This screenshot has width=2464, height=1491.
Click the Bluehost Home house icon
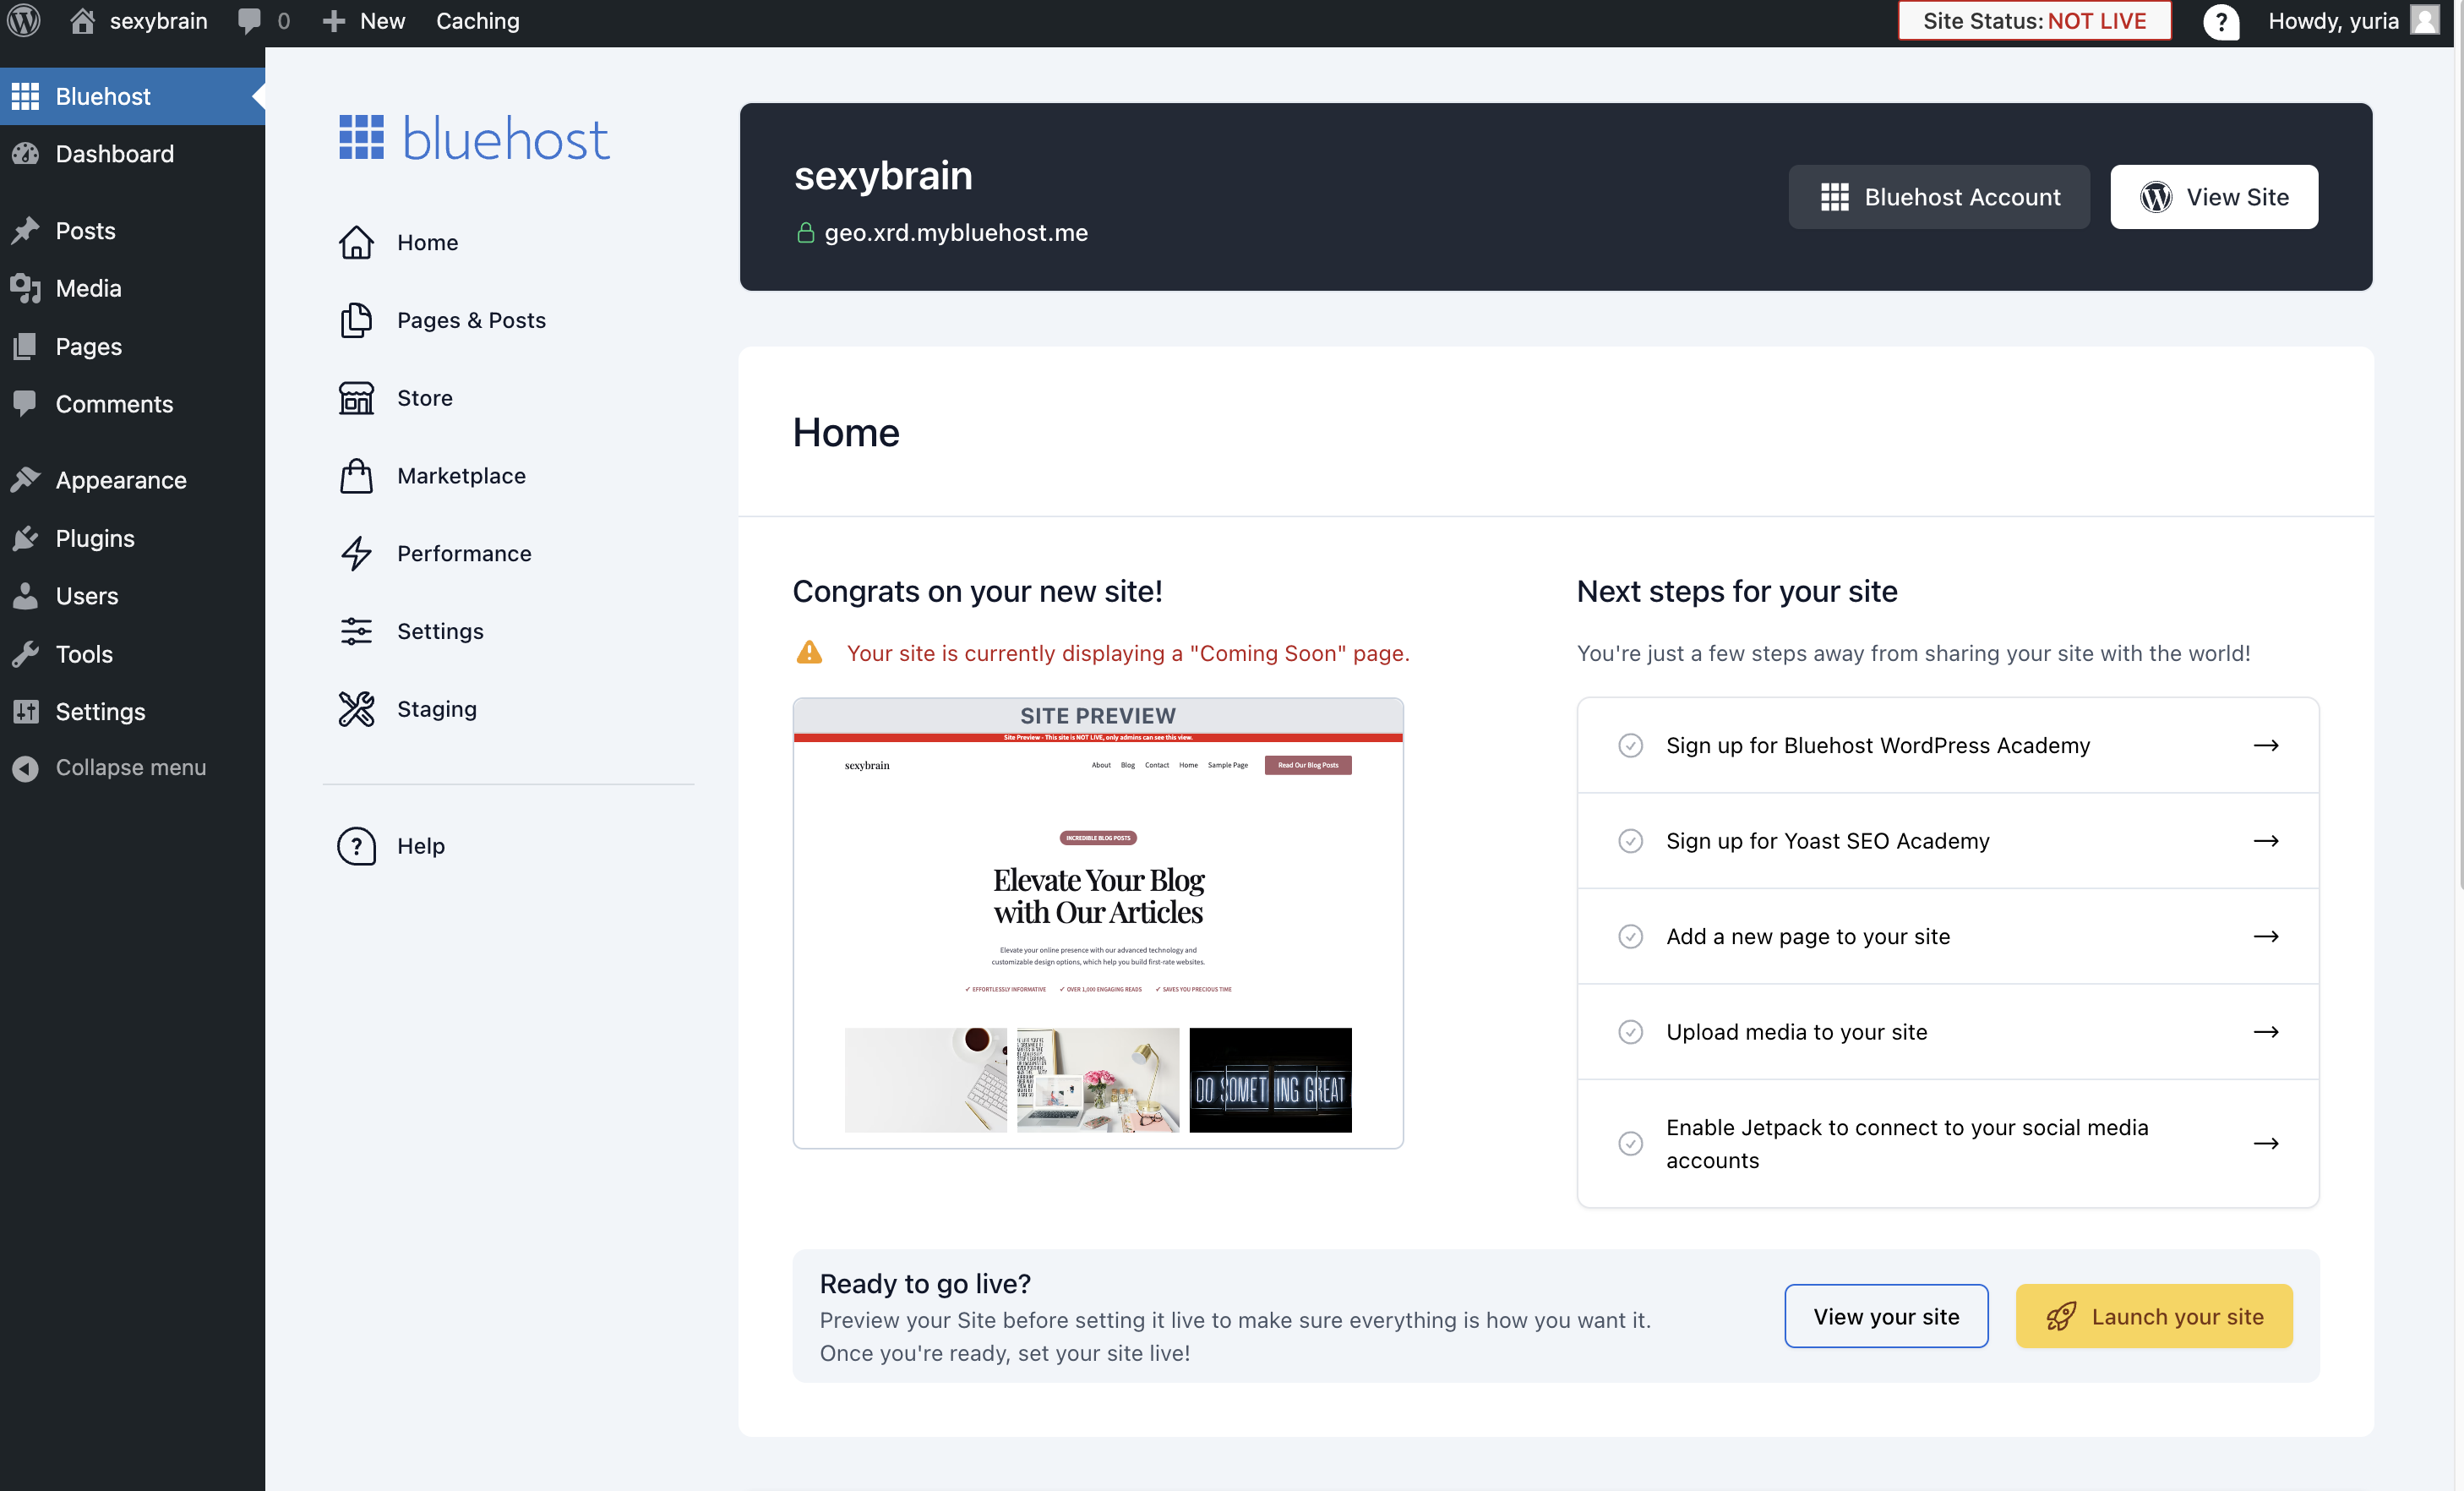point(356,242)
